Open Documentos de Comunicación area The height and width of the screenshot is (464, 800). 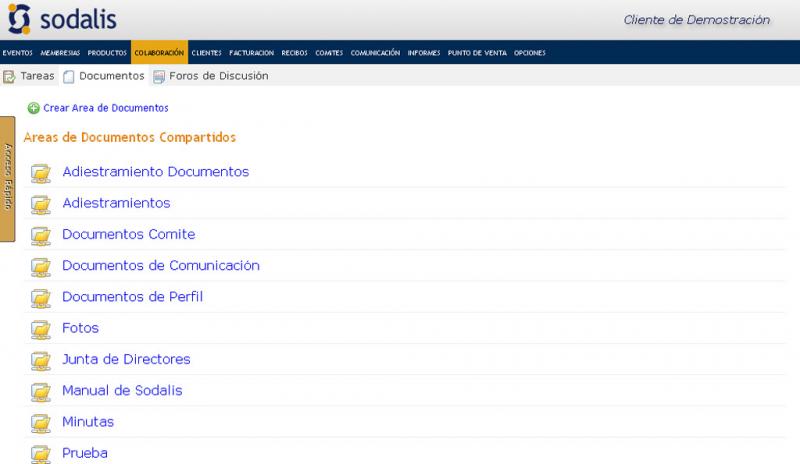160,266
